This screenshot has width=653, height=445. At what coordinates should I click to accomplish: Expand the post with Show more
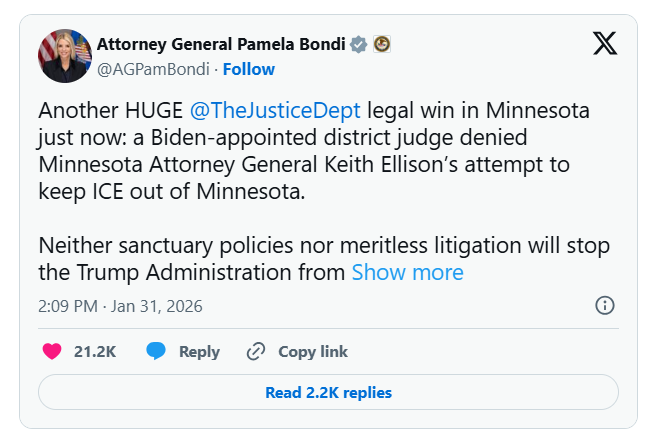407,272
